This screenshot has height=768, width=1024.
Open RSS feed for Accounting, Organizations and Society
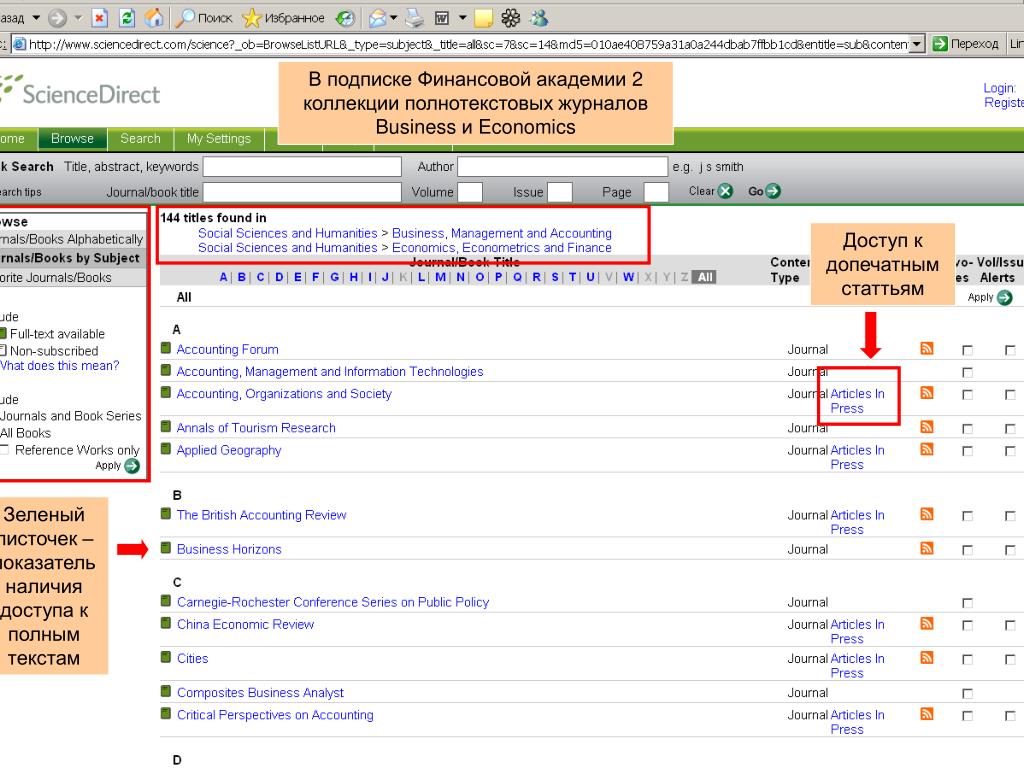coord(927,392)
